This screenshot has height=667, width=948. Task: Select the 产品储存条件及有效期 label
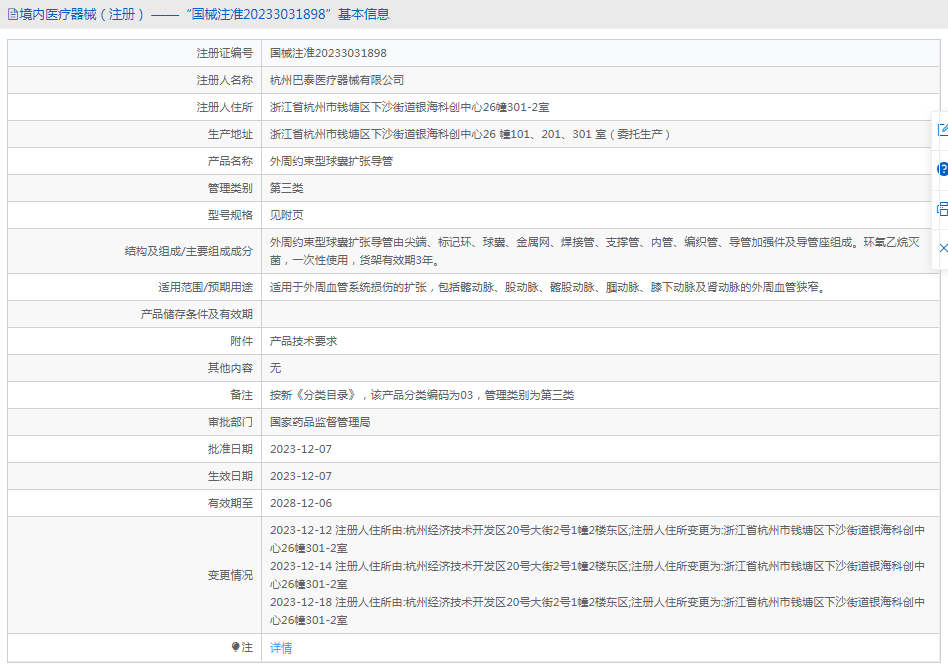[x=196, y=314]
